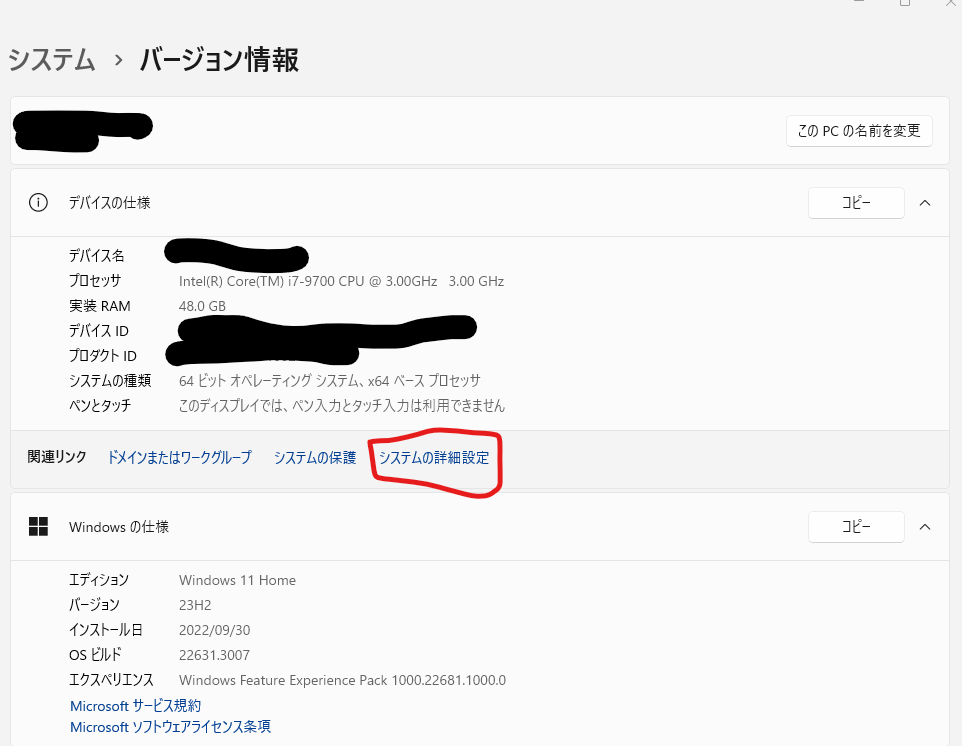Click the 実装 RAM label
962x746 pixels.
pyautogui.click(x=99, y=306)
